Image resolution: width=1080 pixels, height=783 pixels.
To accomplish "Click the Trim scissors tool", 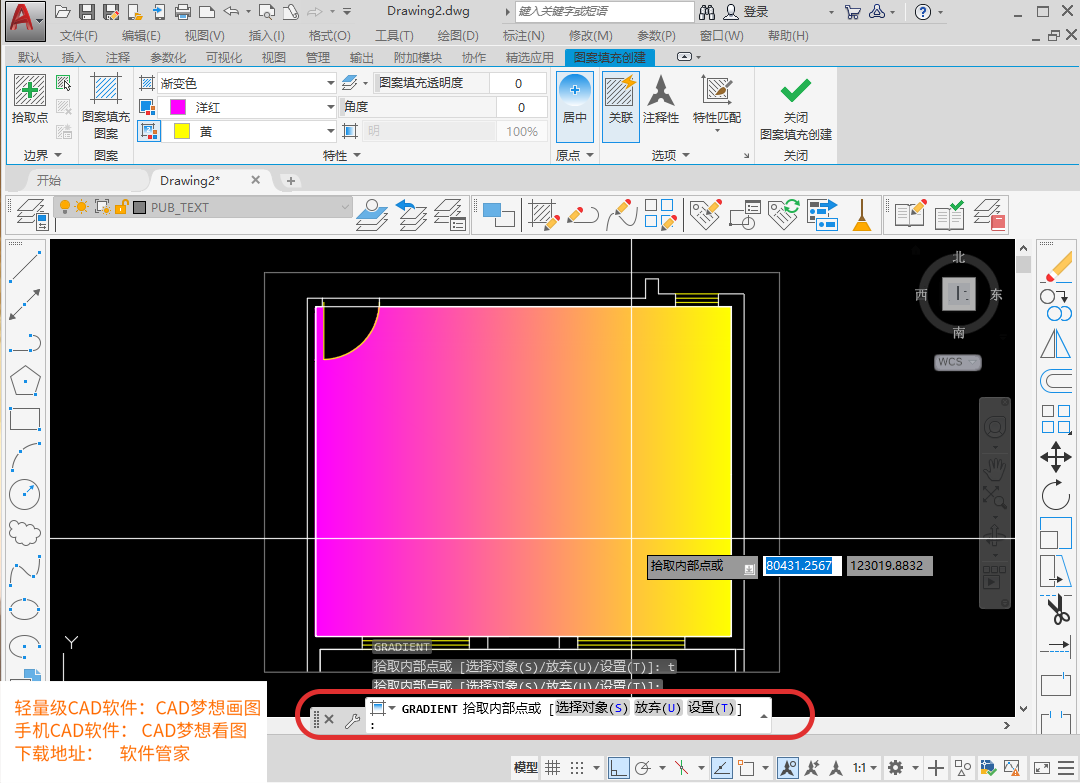I will pos(1057,609).
